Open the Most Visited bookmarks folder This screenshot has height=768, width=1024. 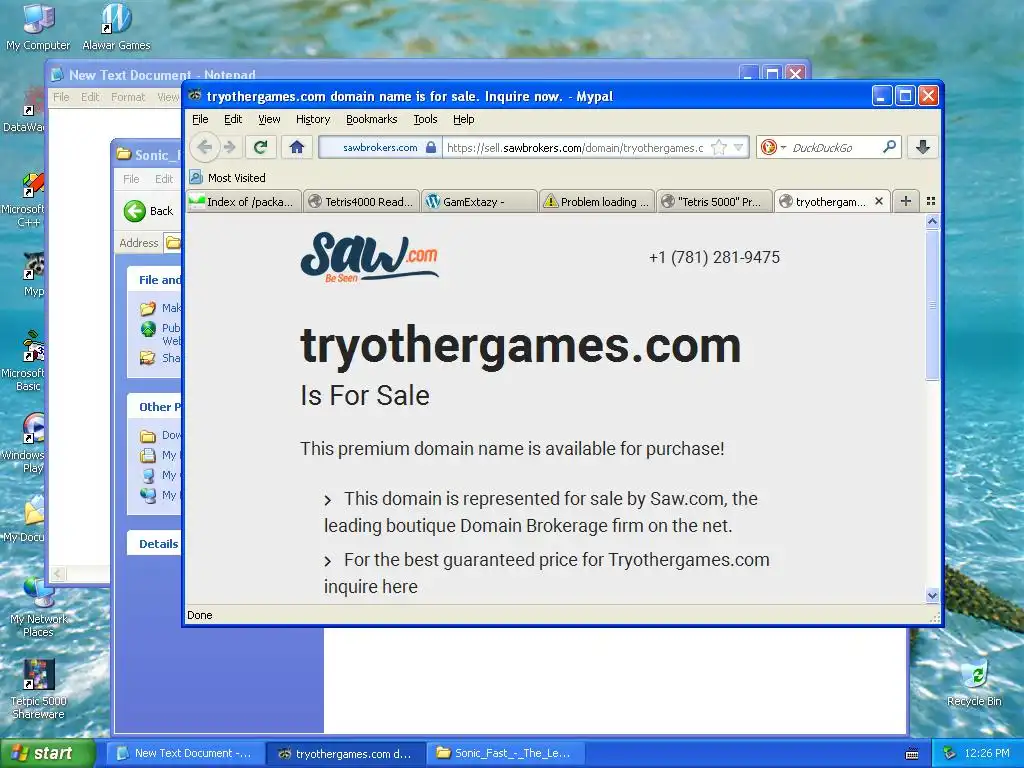[228, 178]
